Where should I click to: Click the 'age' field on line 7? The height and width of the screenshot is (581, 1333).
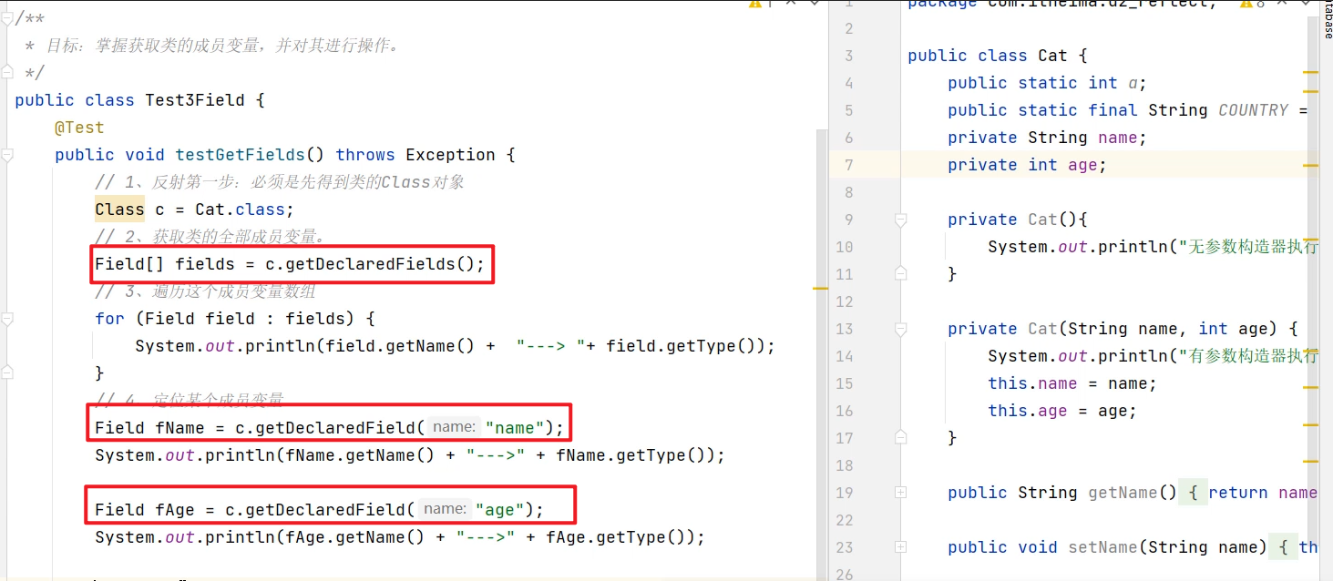click(x=1083, y=165)
